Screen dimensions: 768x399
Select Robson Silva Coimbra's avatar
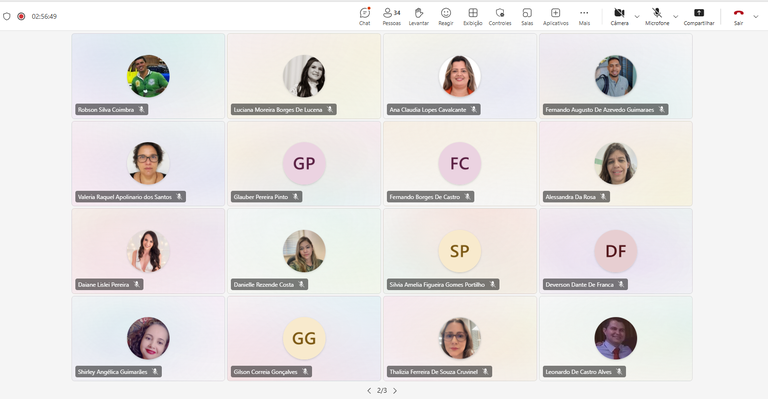coord(148,76)
